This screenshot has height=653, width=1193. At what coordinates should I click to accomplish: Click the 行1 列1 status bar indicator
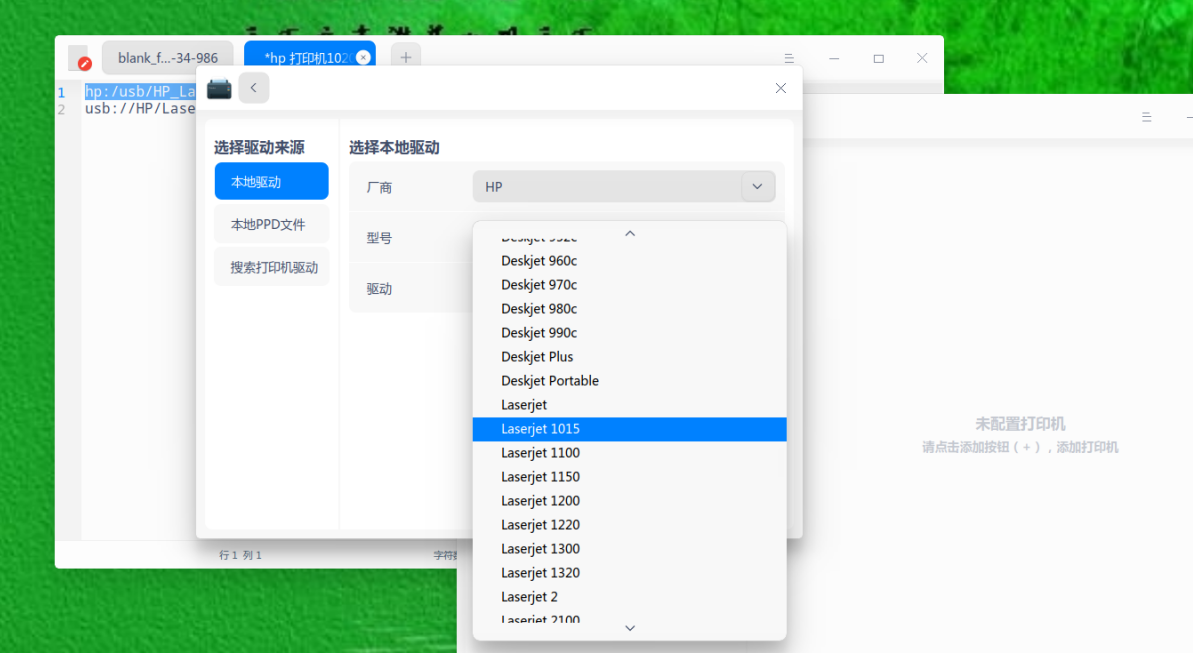[240, 554]
